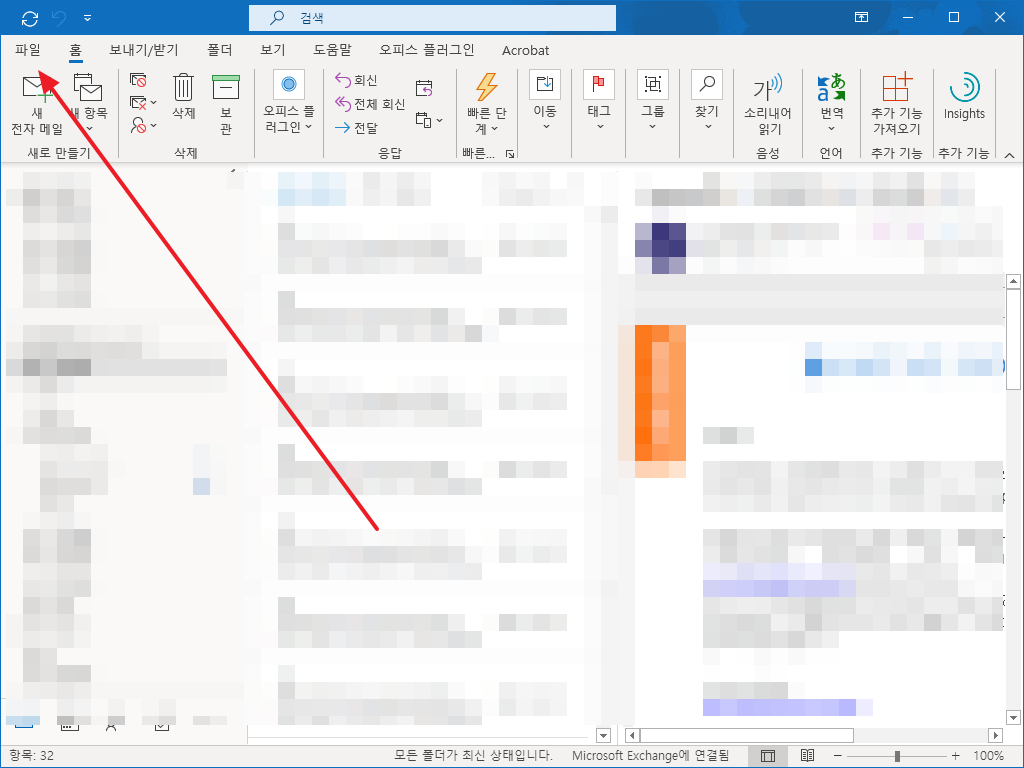Click the 삭제 trash can icon

click(x=184, y=97)
